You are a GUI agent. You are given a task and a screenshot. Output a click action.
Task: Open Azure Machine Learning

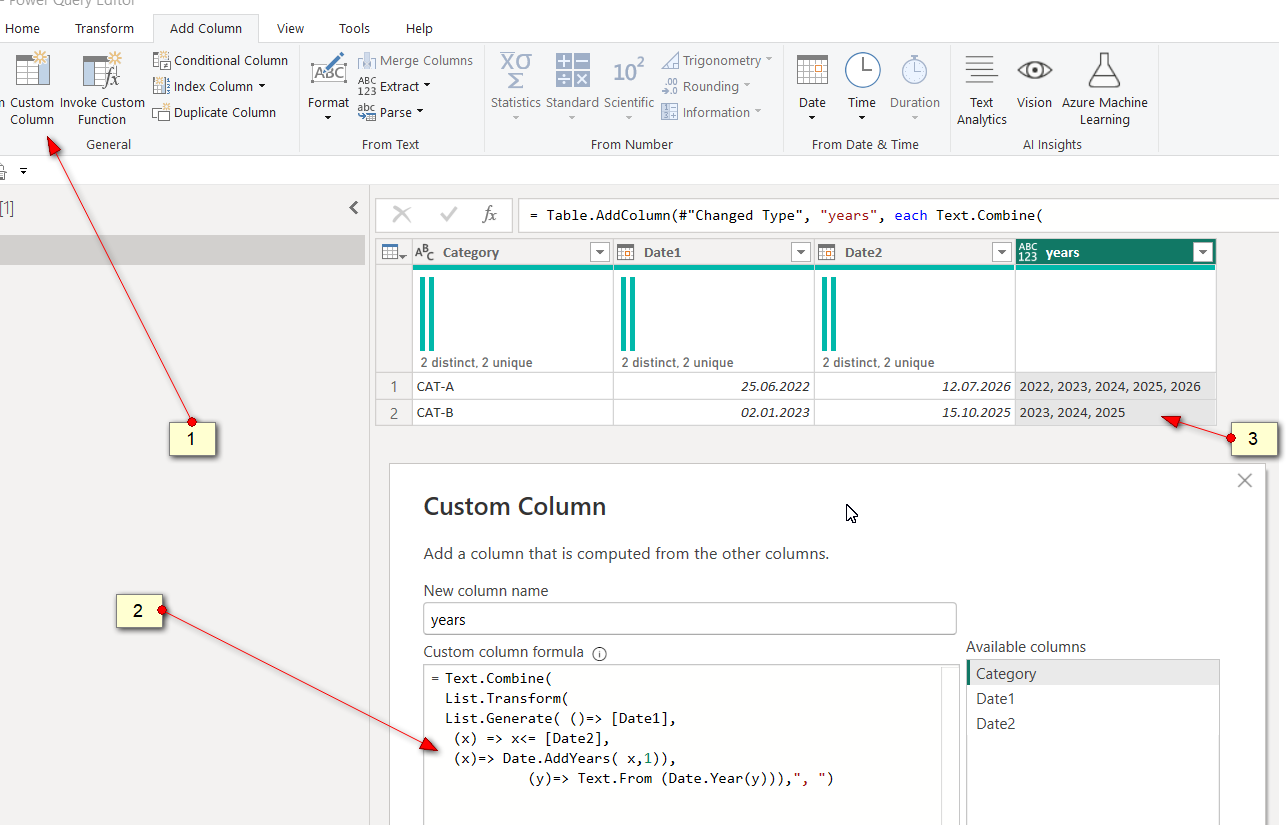(x=1104, y=90)
